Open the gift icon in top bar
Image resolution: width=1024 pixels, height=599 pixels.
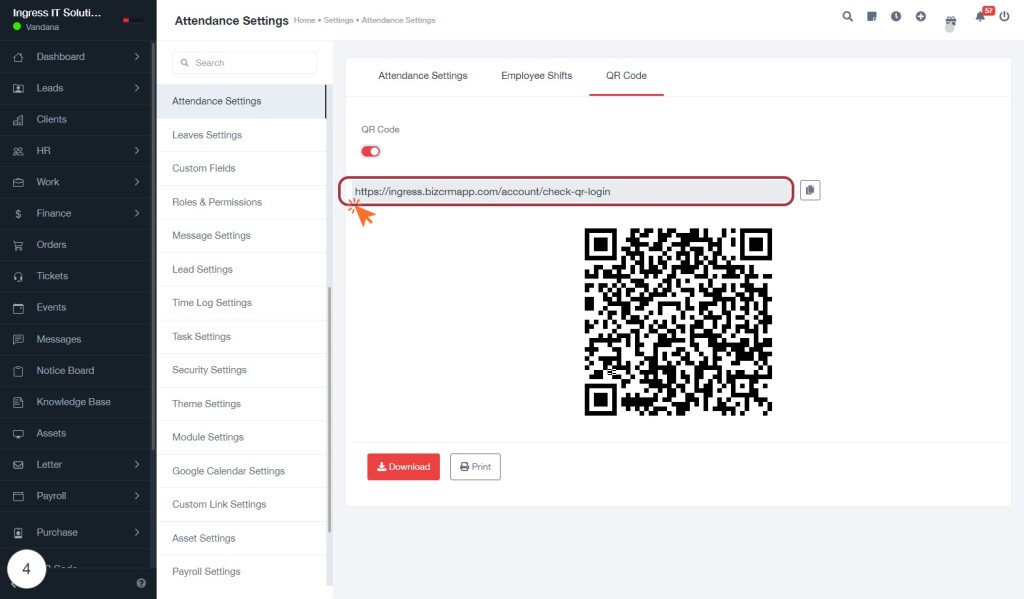pos(950,21)
